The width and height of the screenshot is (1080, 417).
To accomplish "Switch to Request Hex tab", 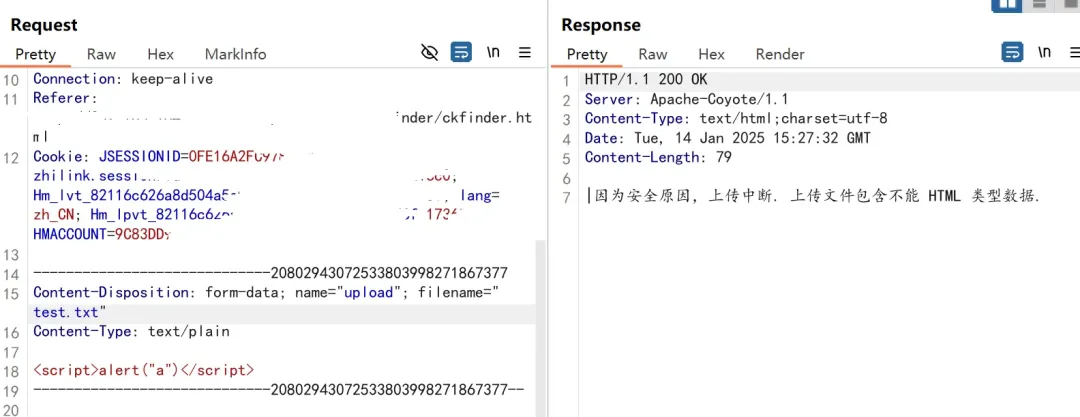I will (x=160, y=54).
